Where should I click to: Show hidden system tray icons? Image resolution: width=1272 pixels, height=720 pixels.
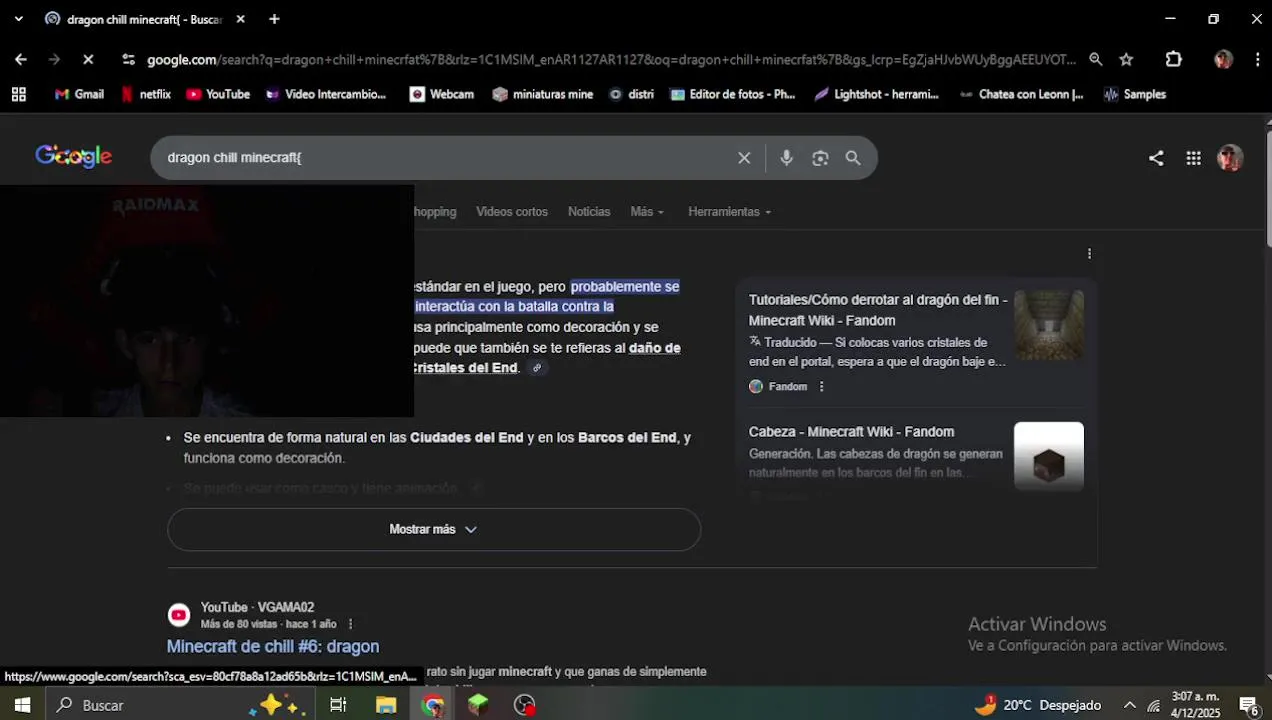click(x=1129, y=705)
